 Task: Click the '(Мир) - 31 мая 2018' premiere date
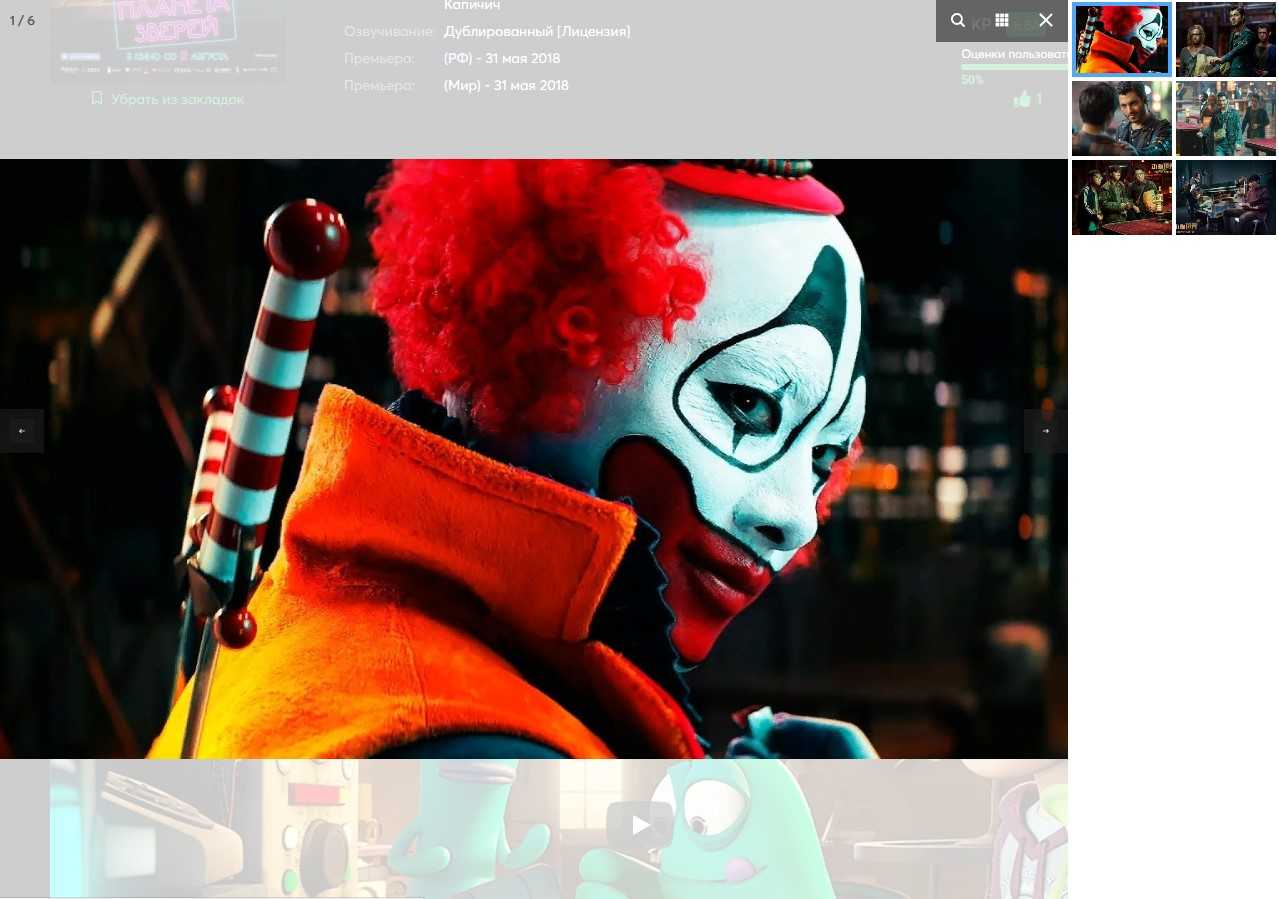tap(506, 86)
